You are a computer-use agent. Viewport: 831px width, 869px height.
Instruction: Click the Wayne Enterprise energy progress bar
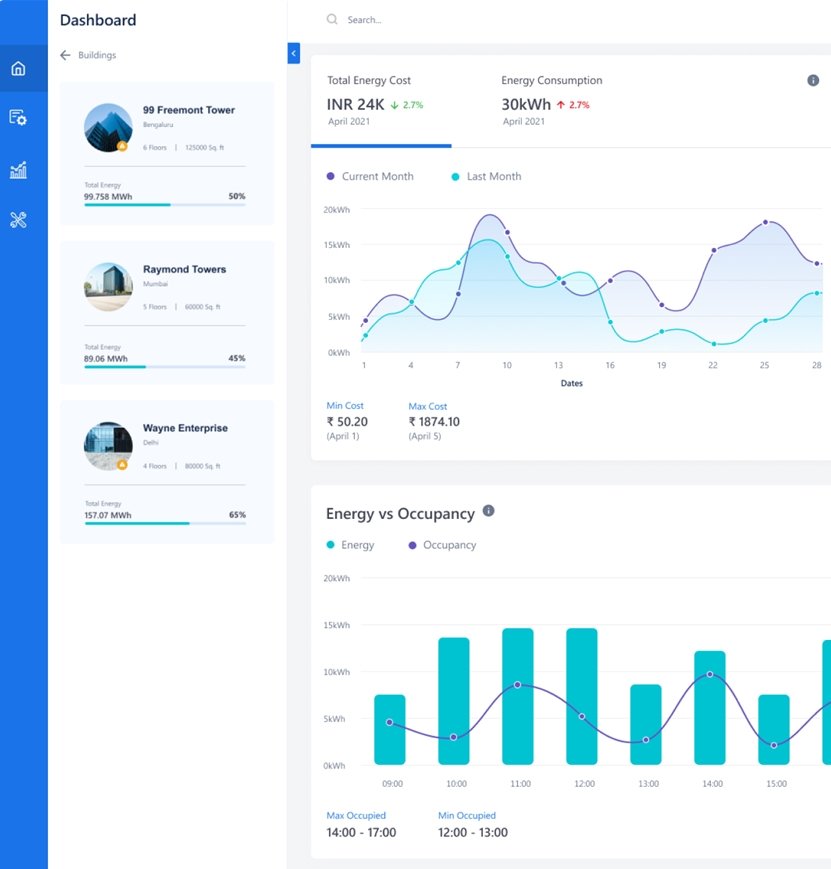164,523
